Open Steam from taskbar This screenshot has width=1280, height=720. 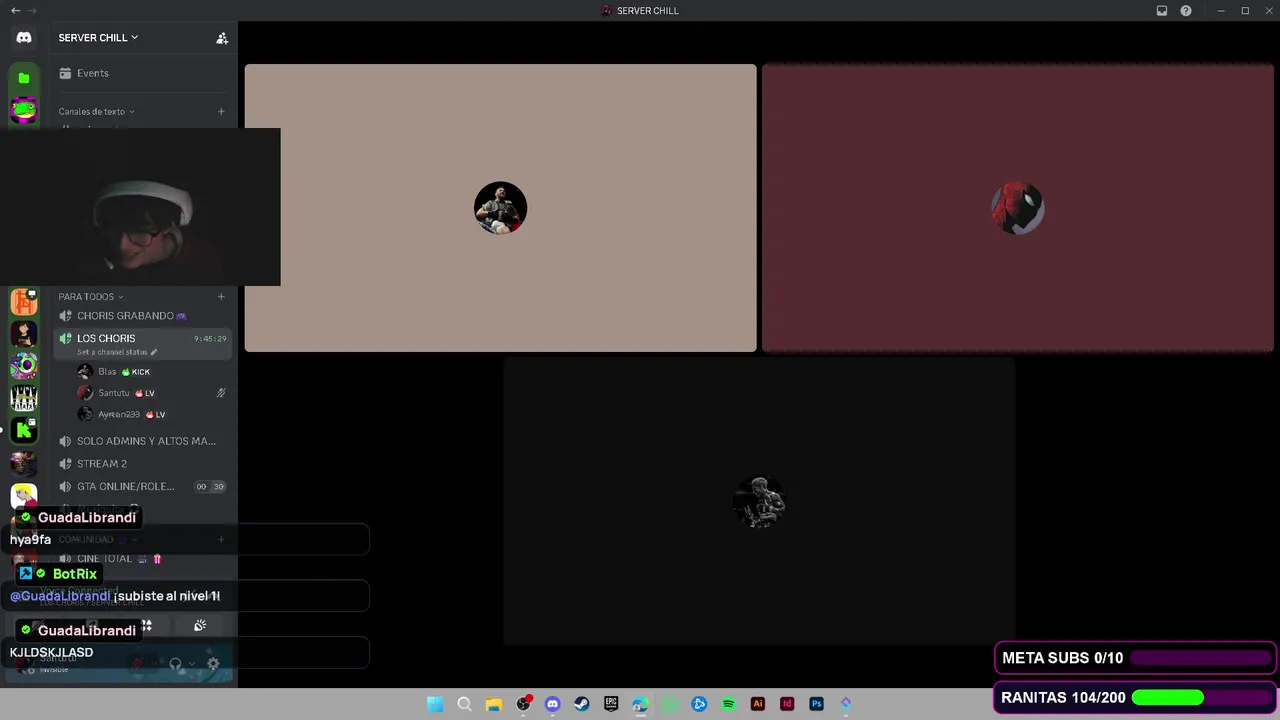[582, 704]
